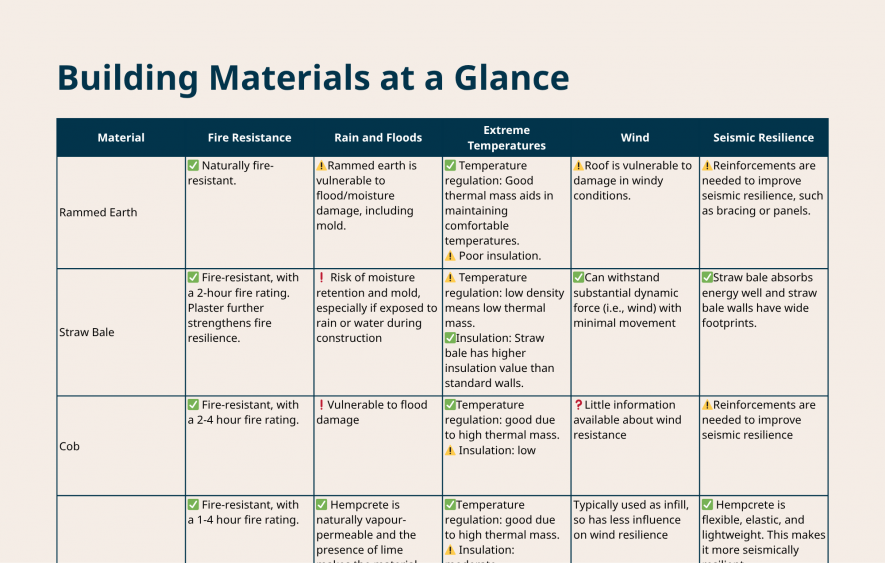
Task: Click warning icon beside Cob's "Insulation: low"
Action: pyautogui.click(x=450, y=451)
